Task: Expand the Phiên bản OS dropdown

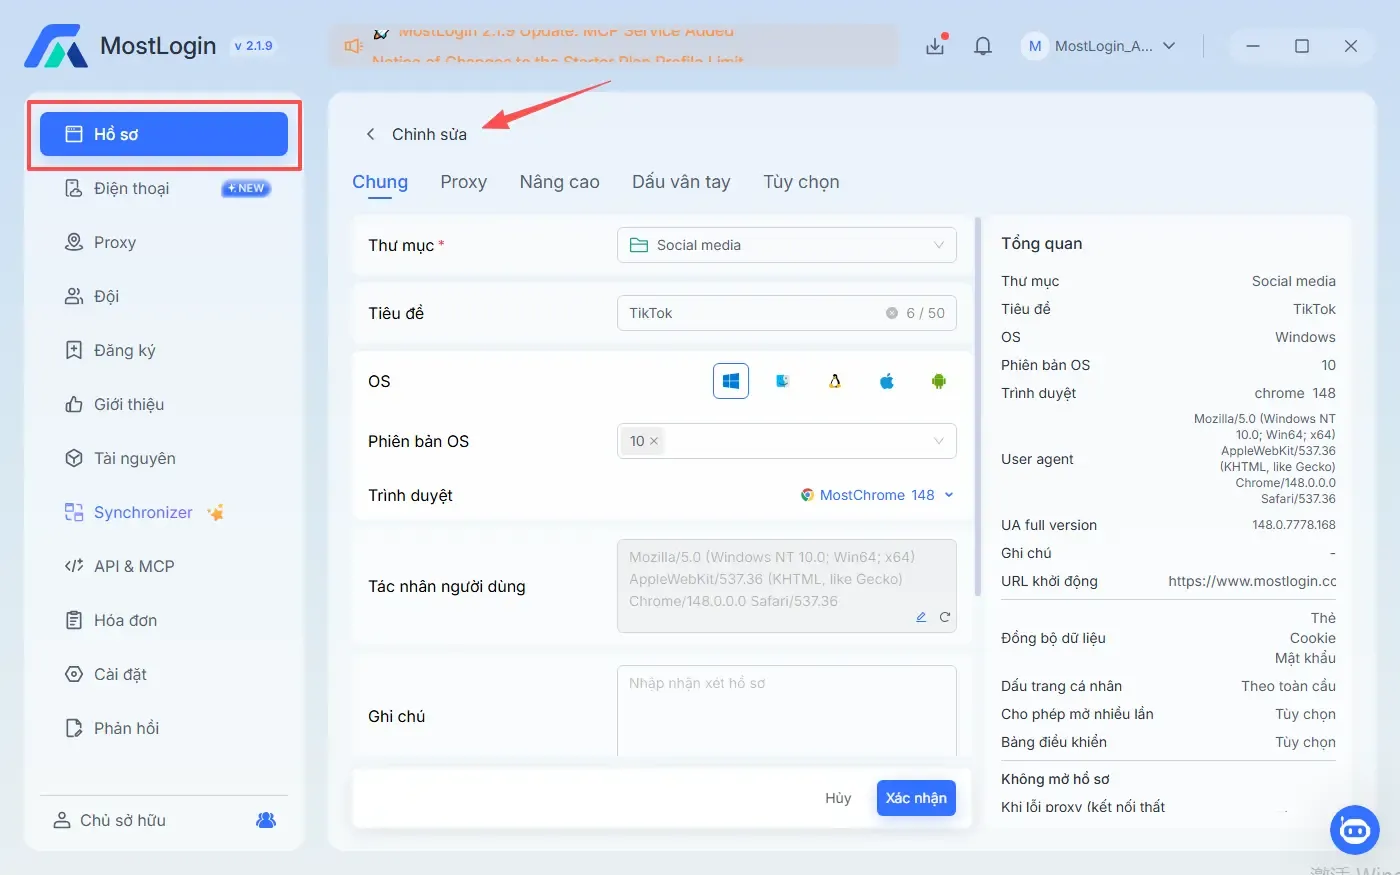Action: click(787, 441)
